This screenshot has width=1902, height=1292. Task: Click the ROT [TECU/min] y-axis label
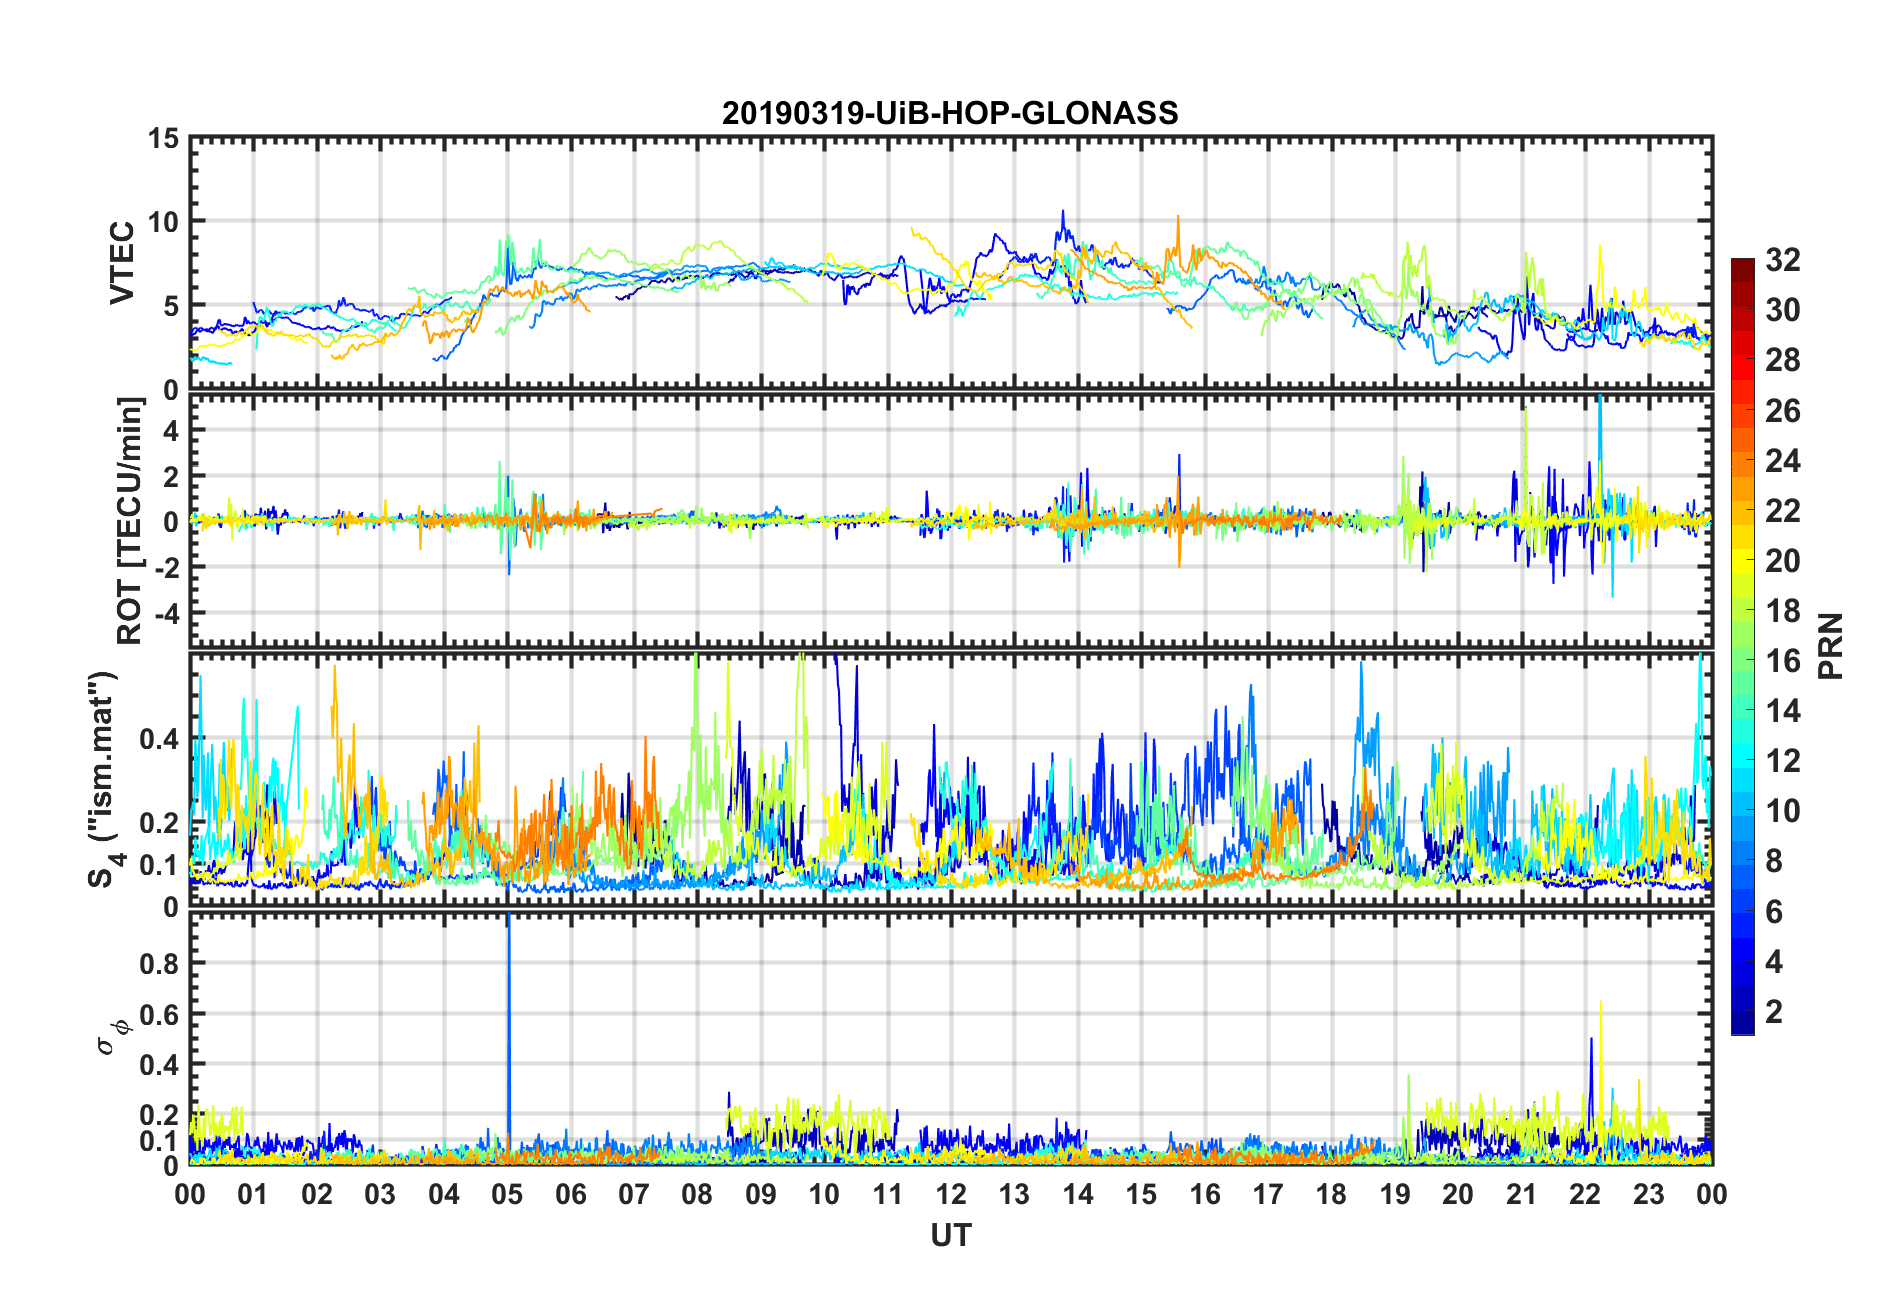(130, 520)
